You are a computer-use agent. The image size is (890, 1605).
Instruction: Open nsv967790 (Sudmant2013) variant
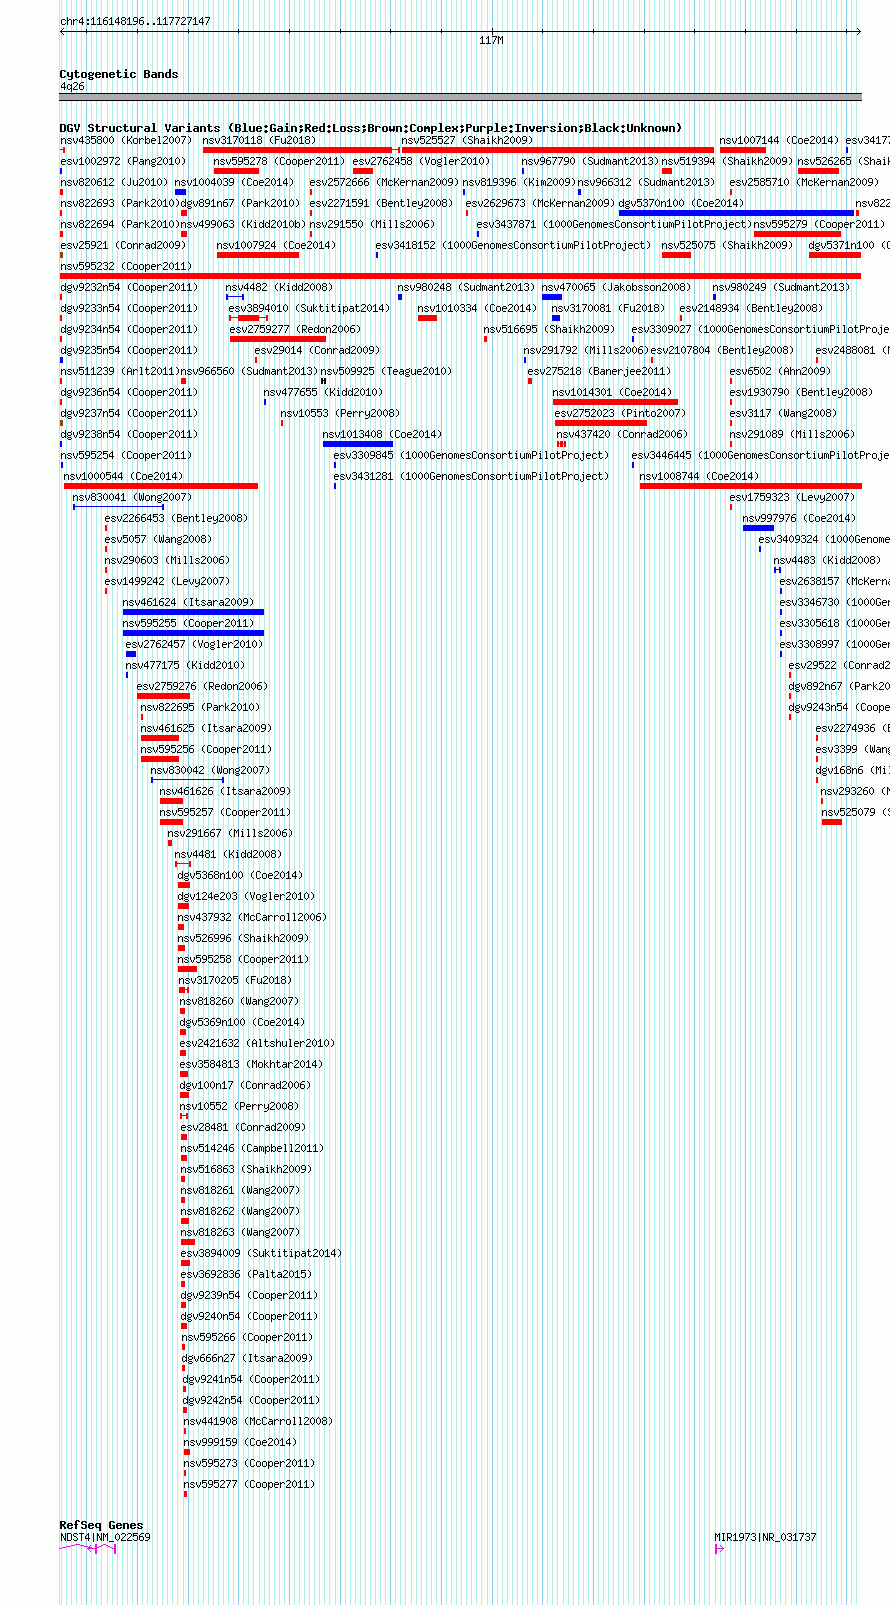tap(590, 161)
